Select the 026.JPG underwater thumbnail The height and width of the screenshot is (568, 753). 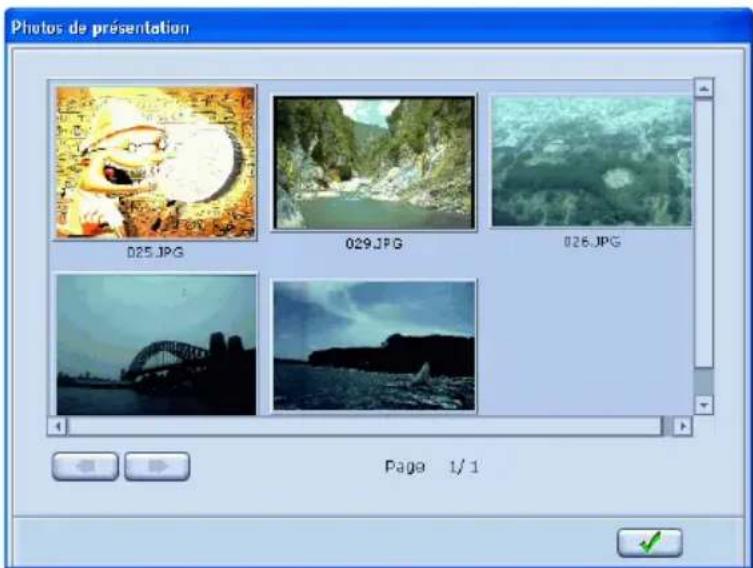tap(592, 161)
